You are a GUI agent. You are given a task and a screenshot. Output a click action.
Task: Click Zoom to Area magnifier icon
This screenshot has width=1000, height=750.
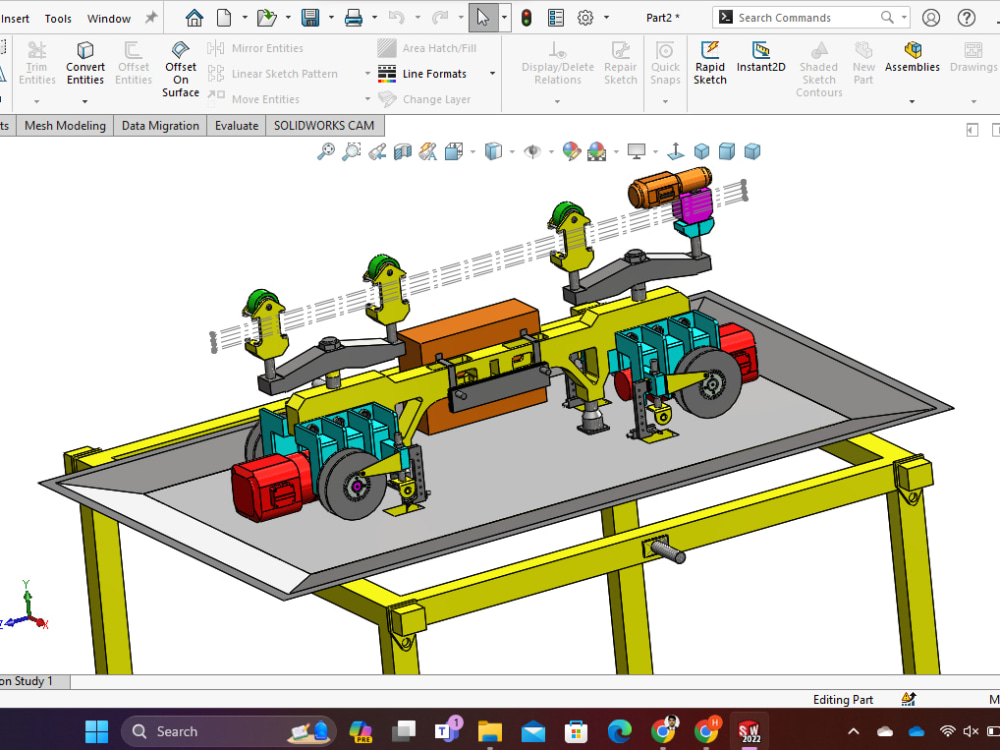351,151
